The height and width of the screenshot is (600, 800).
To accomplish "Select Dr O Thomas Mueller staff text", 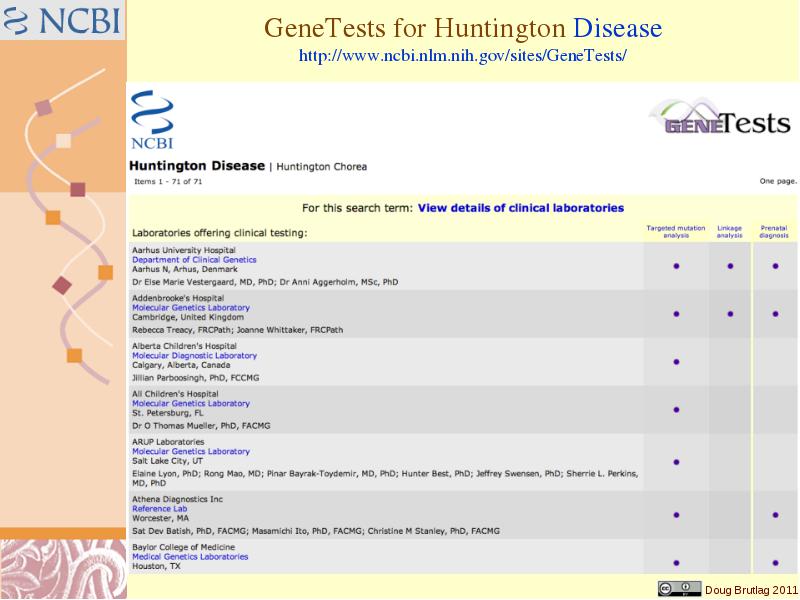I will tap(201, 426).
